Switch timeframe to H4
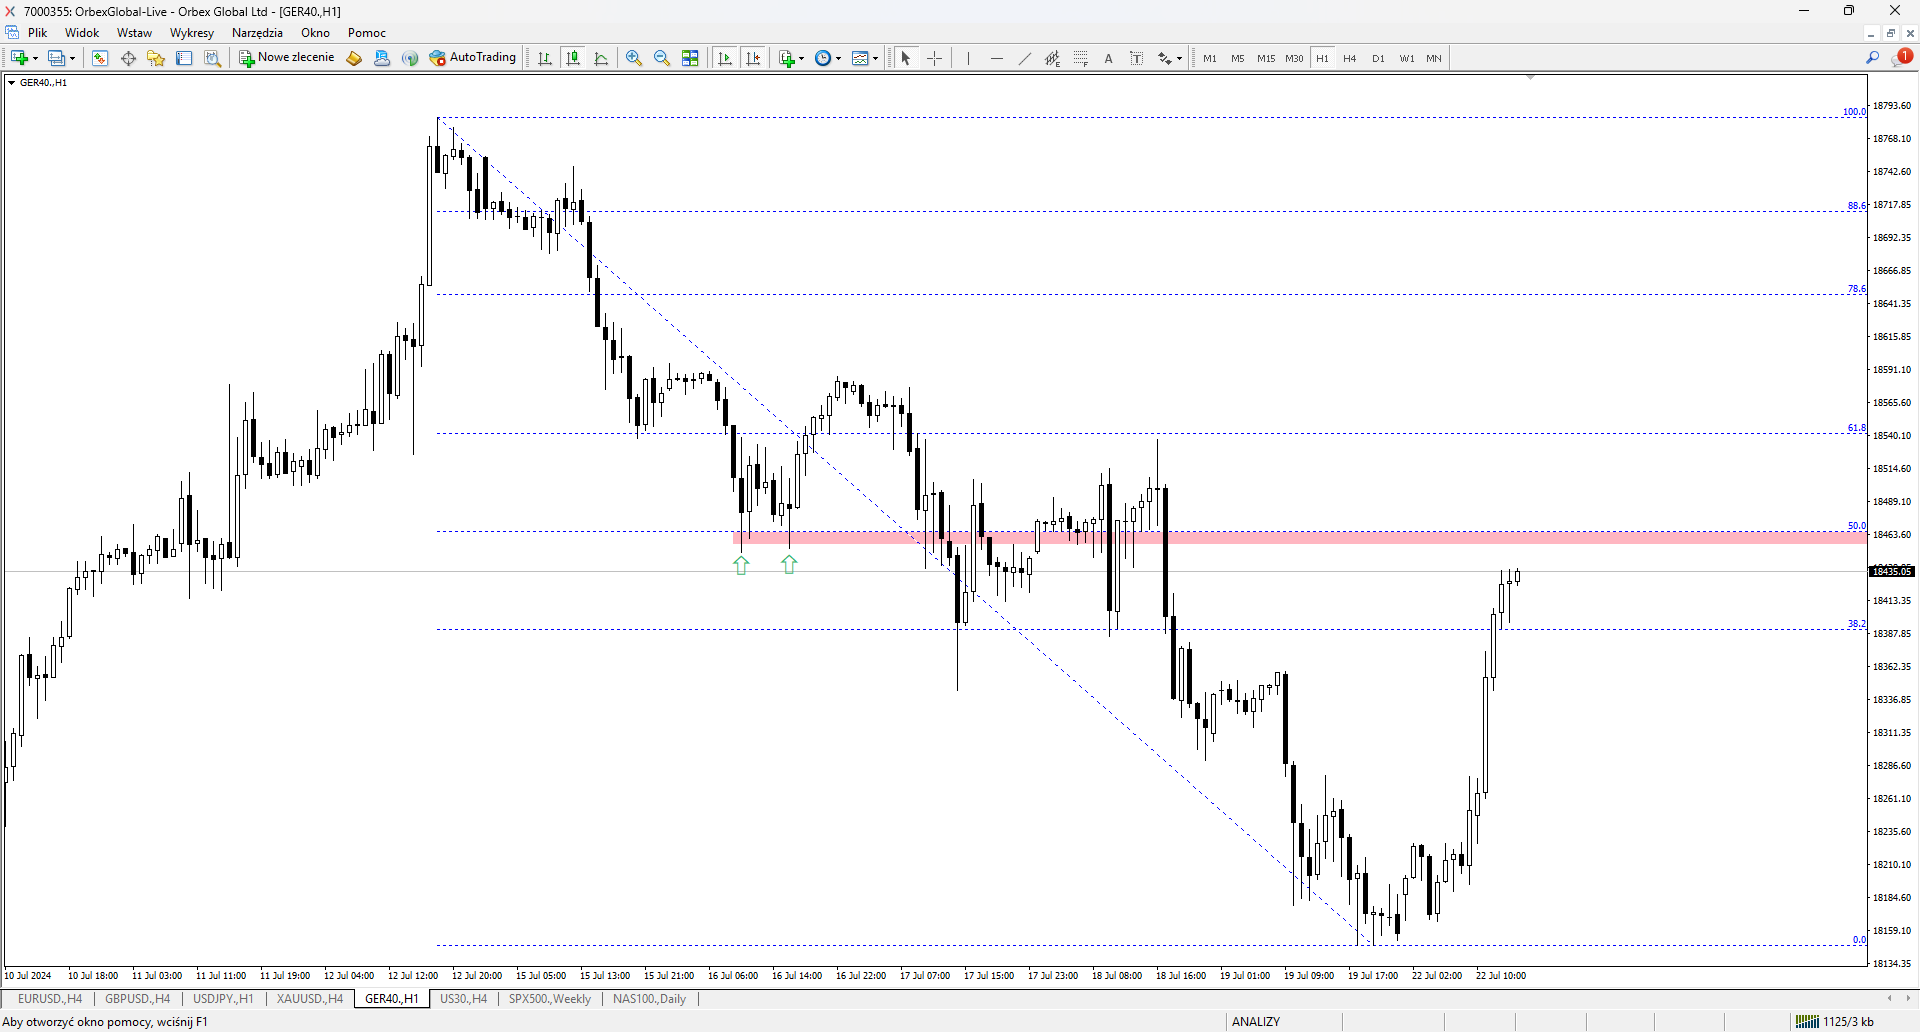Viewport: 1920px width, 1032px height. pos(1350,58)
